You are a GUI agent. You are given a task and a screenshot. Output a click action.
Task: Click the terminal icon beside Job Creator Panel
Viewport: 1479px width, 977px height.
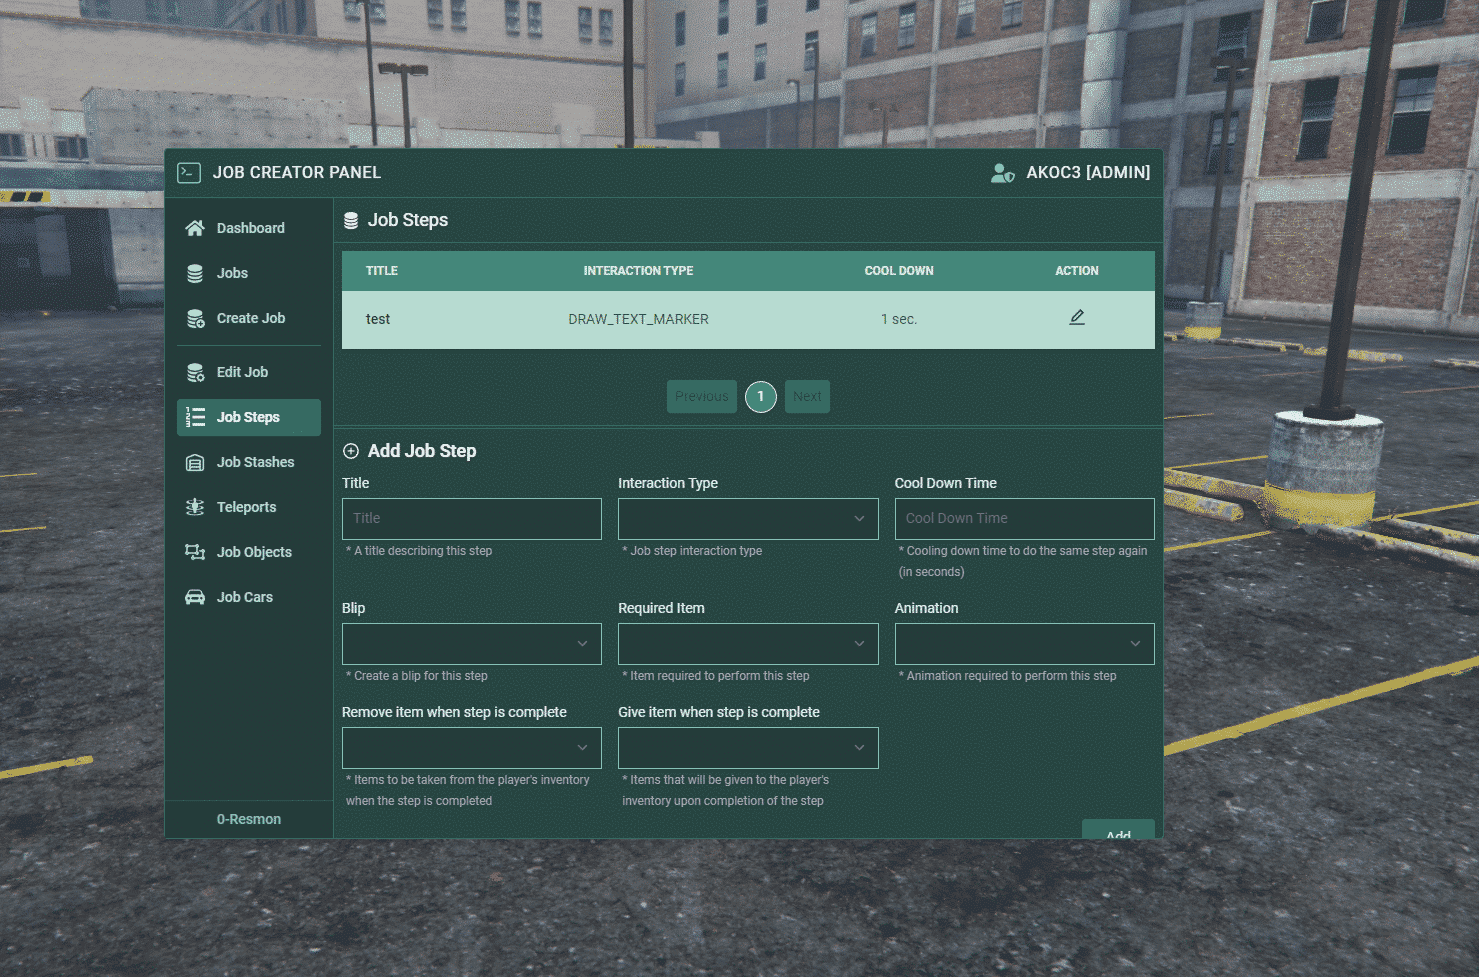tap(189, 173)
